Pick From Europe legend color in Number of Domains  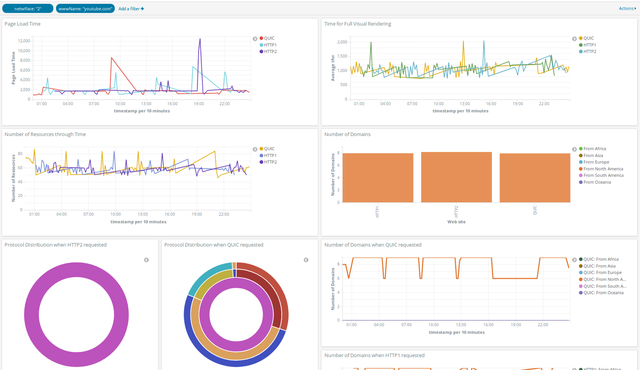(x=581, y=162)
